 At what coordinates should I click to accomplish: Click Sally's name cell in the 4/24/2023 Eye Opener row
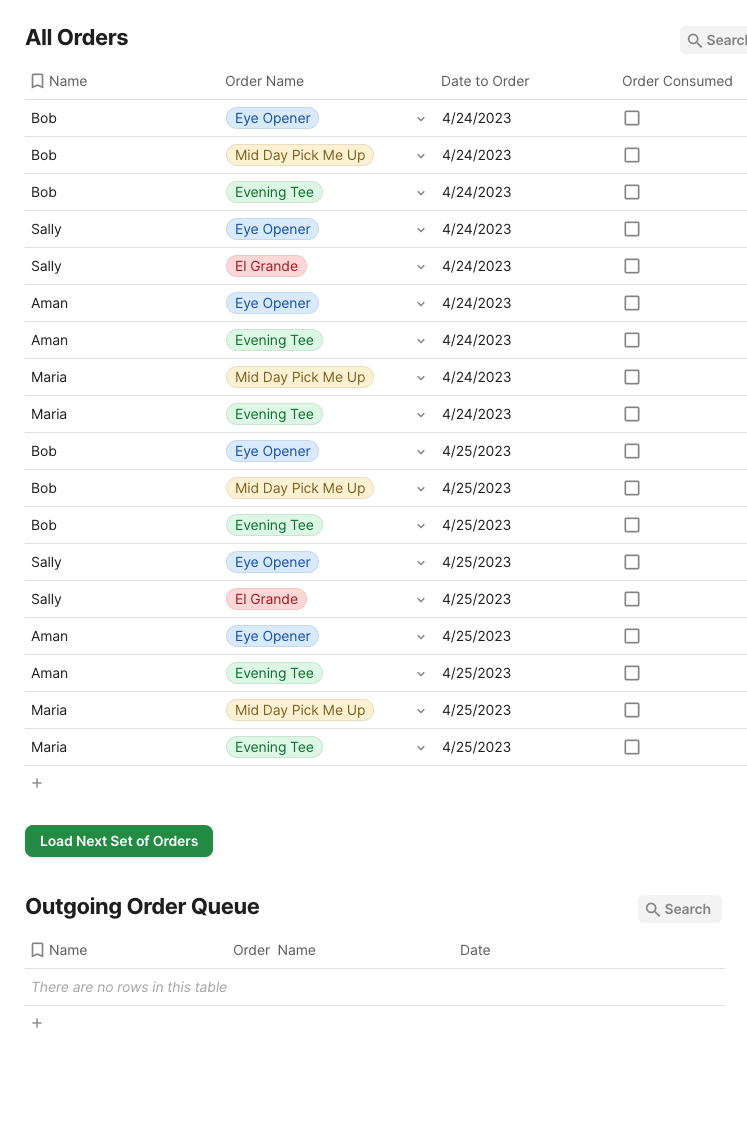pos(47,229)
